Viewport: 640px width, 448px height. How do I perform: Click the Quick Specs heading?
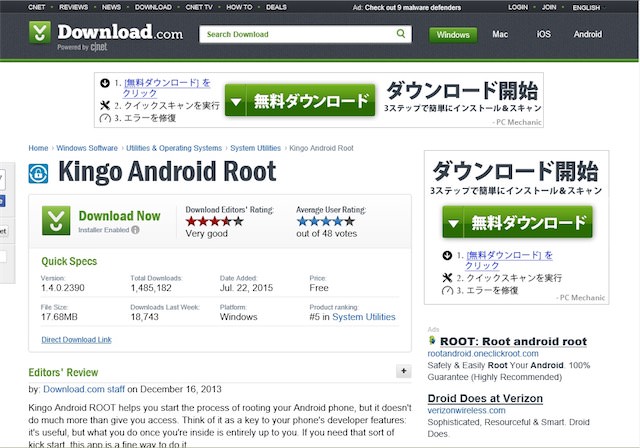69,261
